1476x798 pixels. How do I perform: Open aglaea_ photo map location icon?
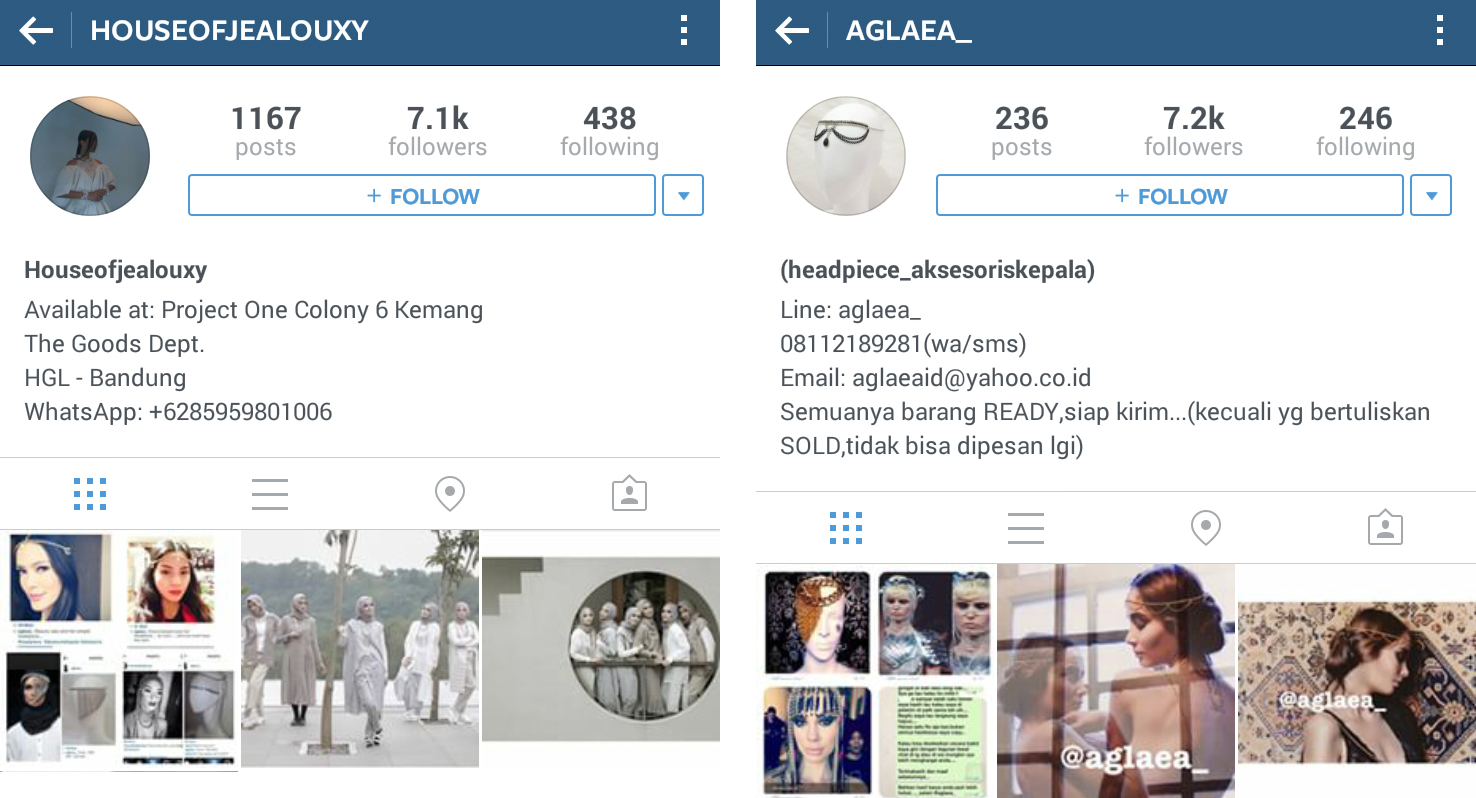coord(1206,528)
